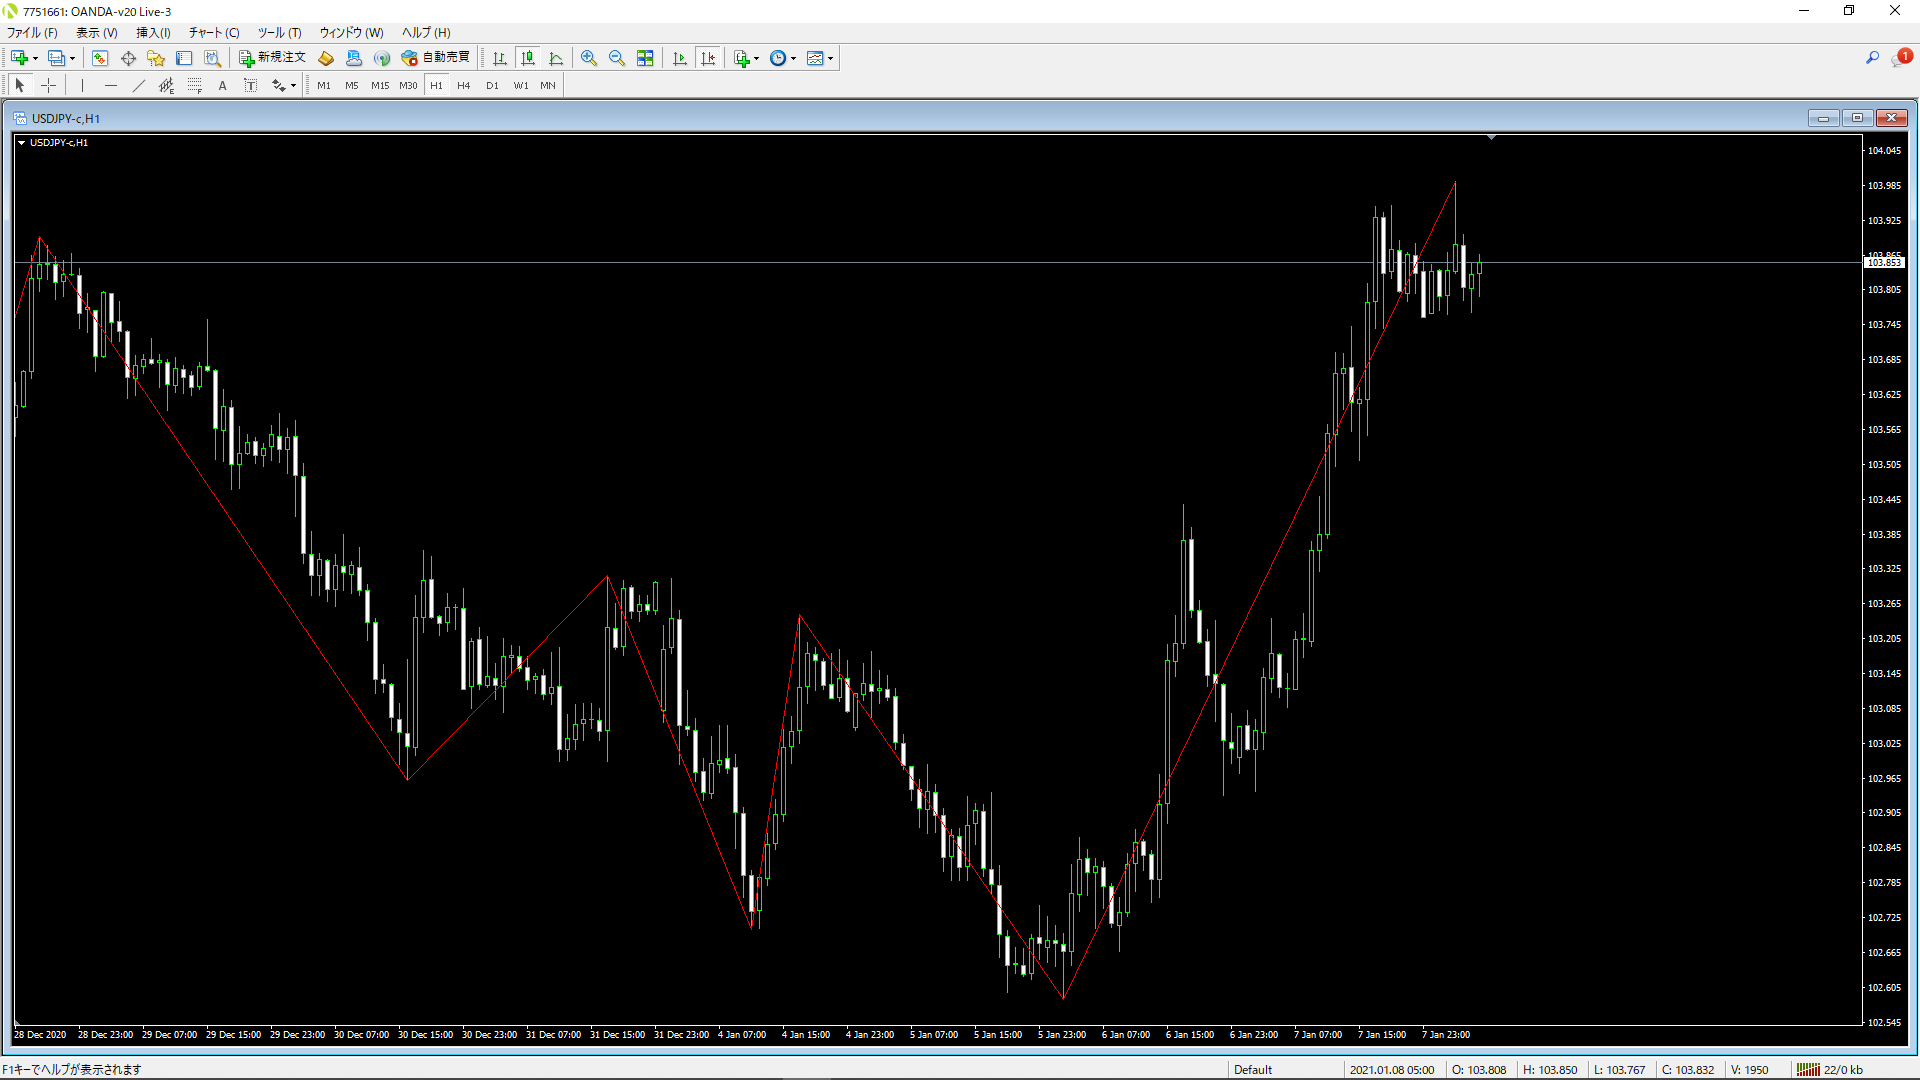
Task: Zoom in on the chart
Action: pos(589,58)
